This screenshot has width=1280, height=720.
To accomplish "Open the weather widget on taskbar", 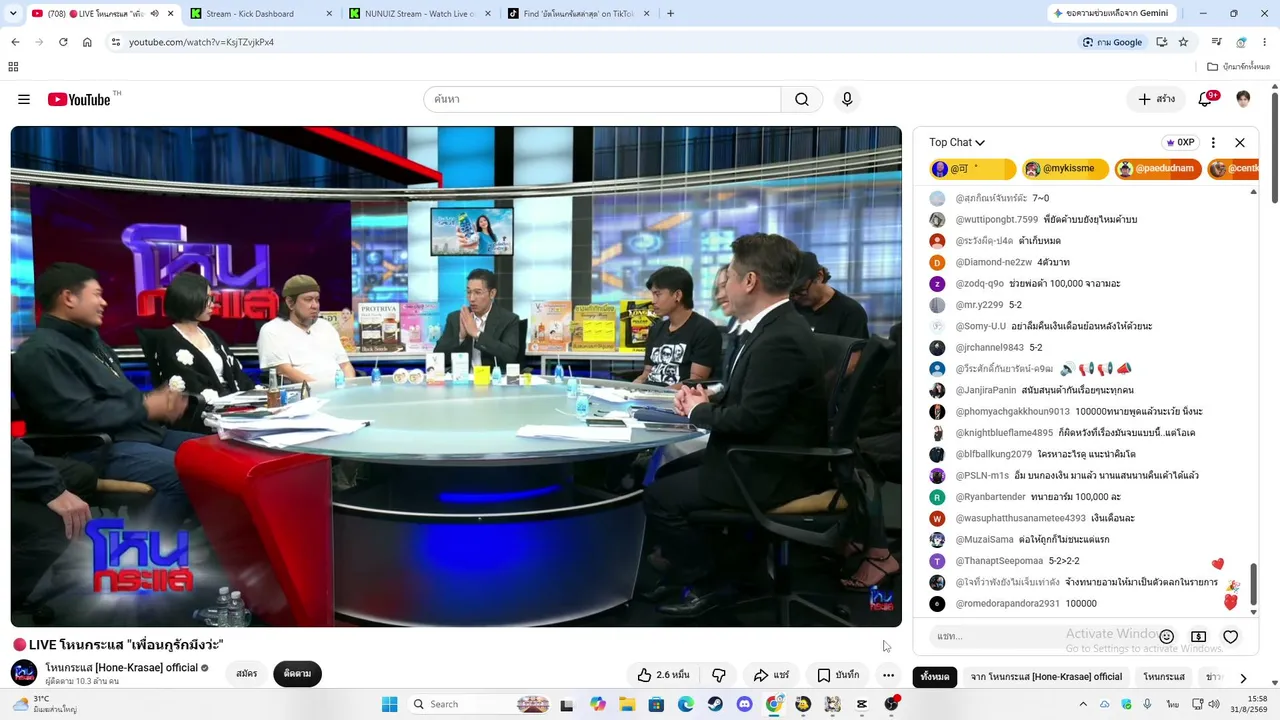I will pyautogui.click(x=47, y=704).
